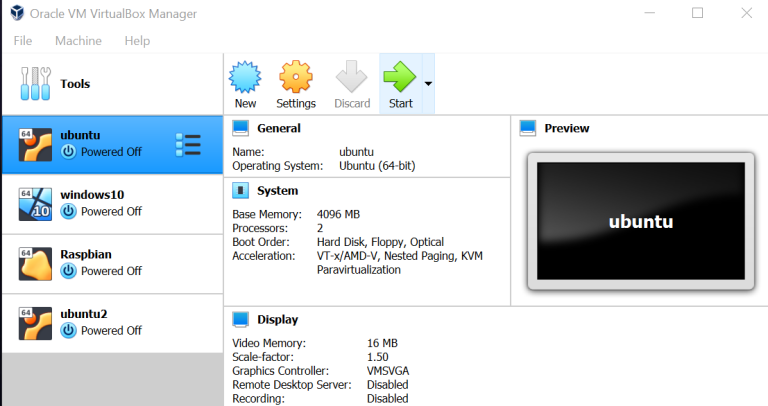Viewport: 768px width, 406px height.
Task: Click the windows10 VM icon
Action: coord(35,203)
